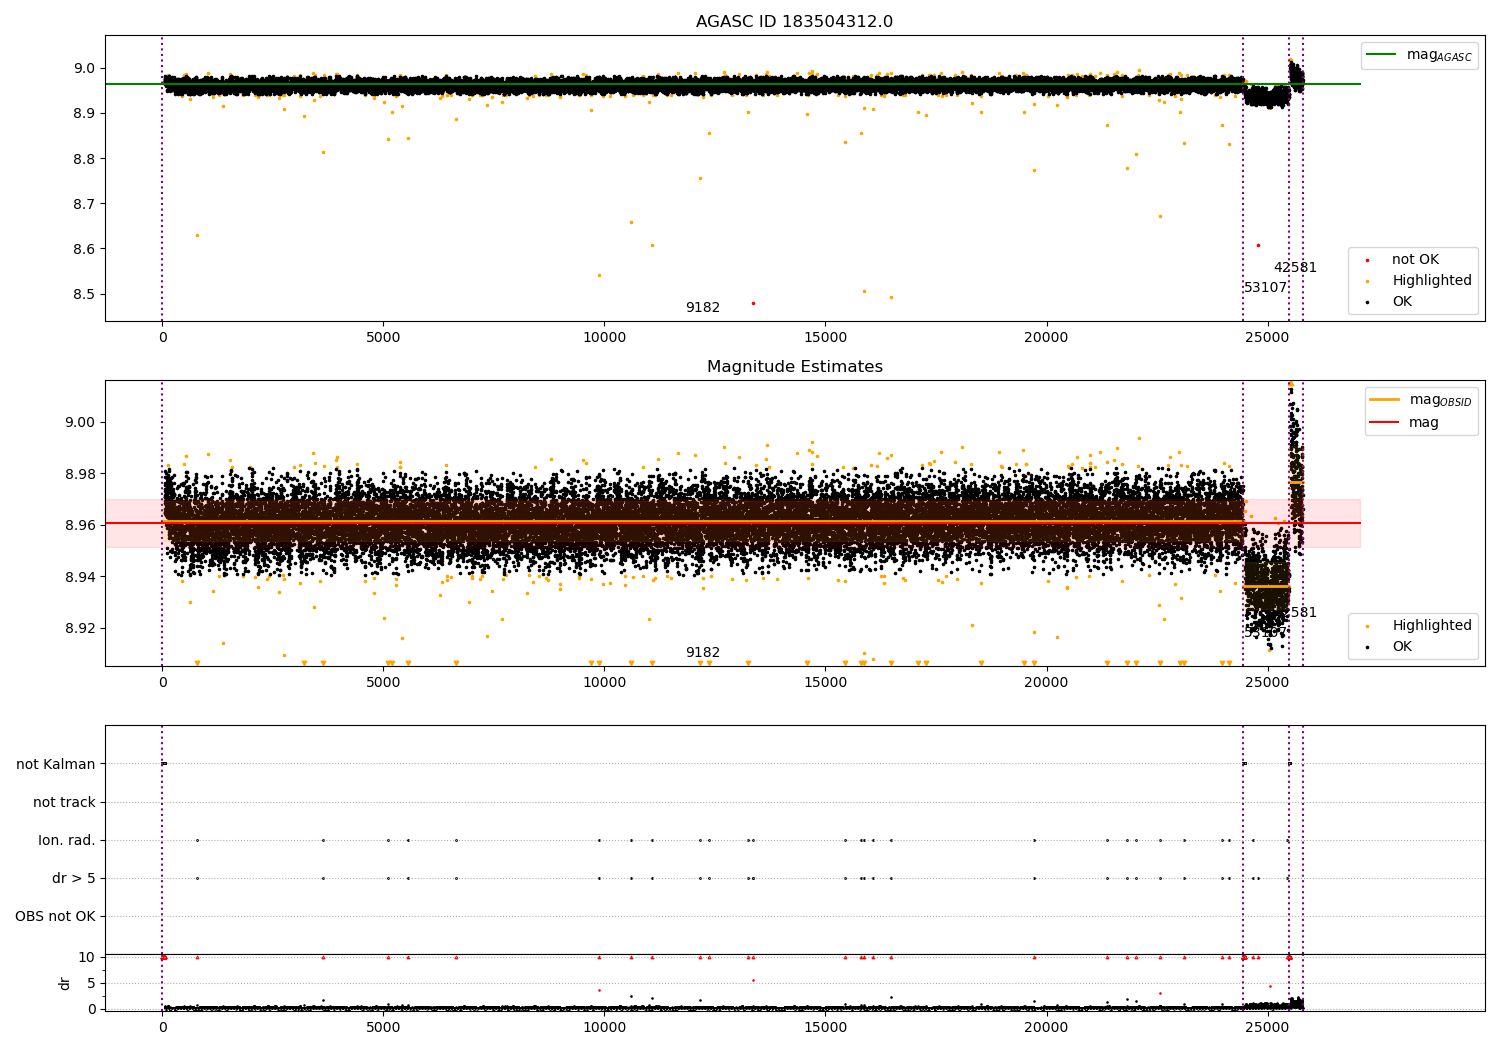Click the orange line sample beside the mag OBSID legend entry
This screenshot has width=1500, height=1050.
[1385, 400]
